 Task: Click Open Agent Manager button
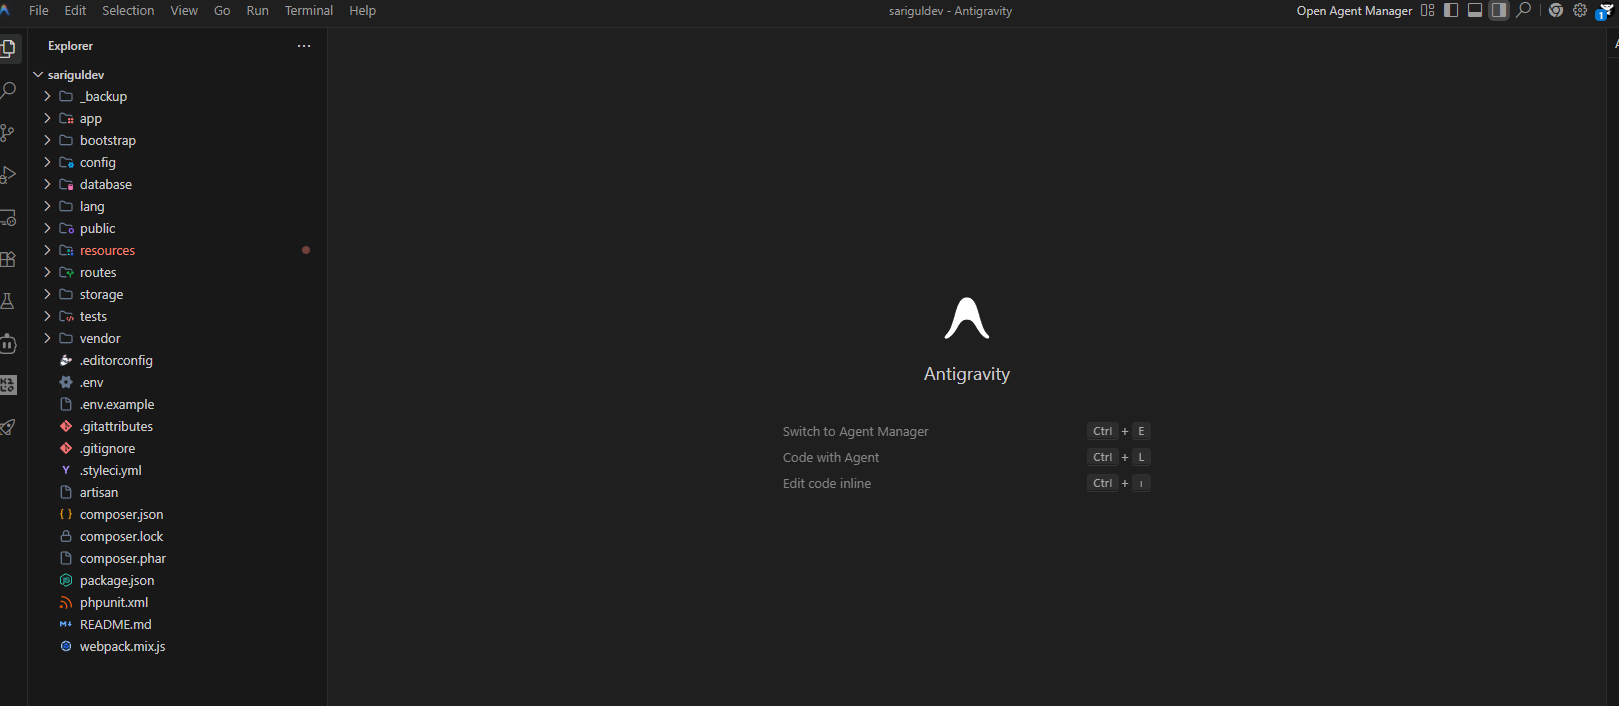click(1354, 11)
